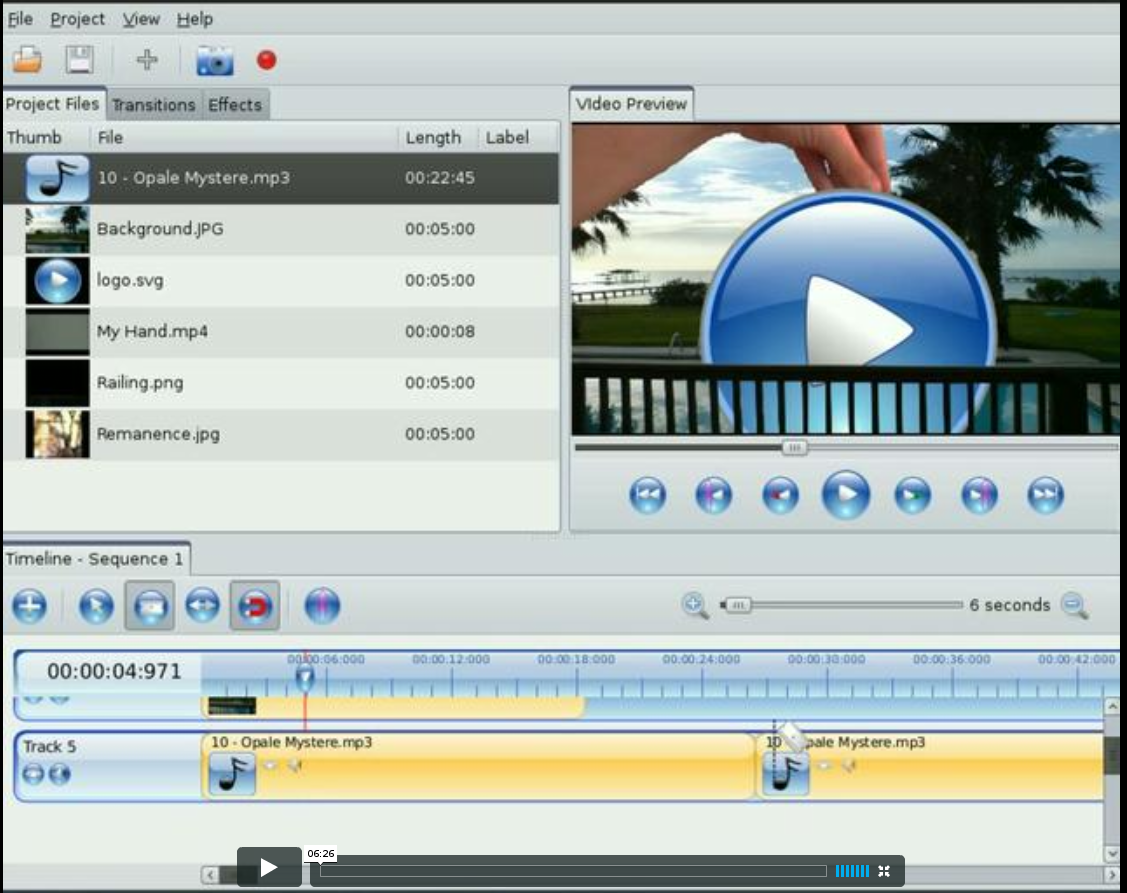The image size is (1127, 893).
Task: Open the File menu
Action: 20,19
